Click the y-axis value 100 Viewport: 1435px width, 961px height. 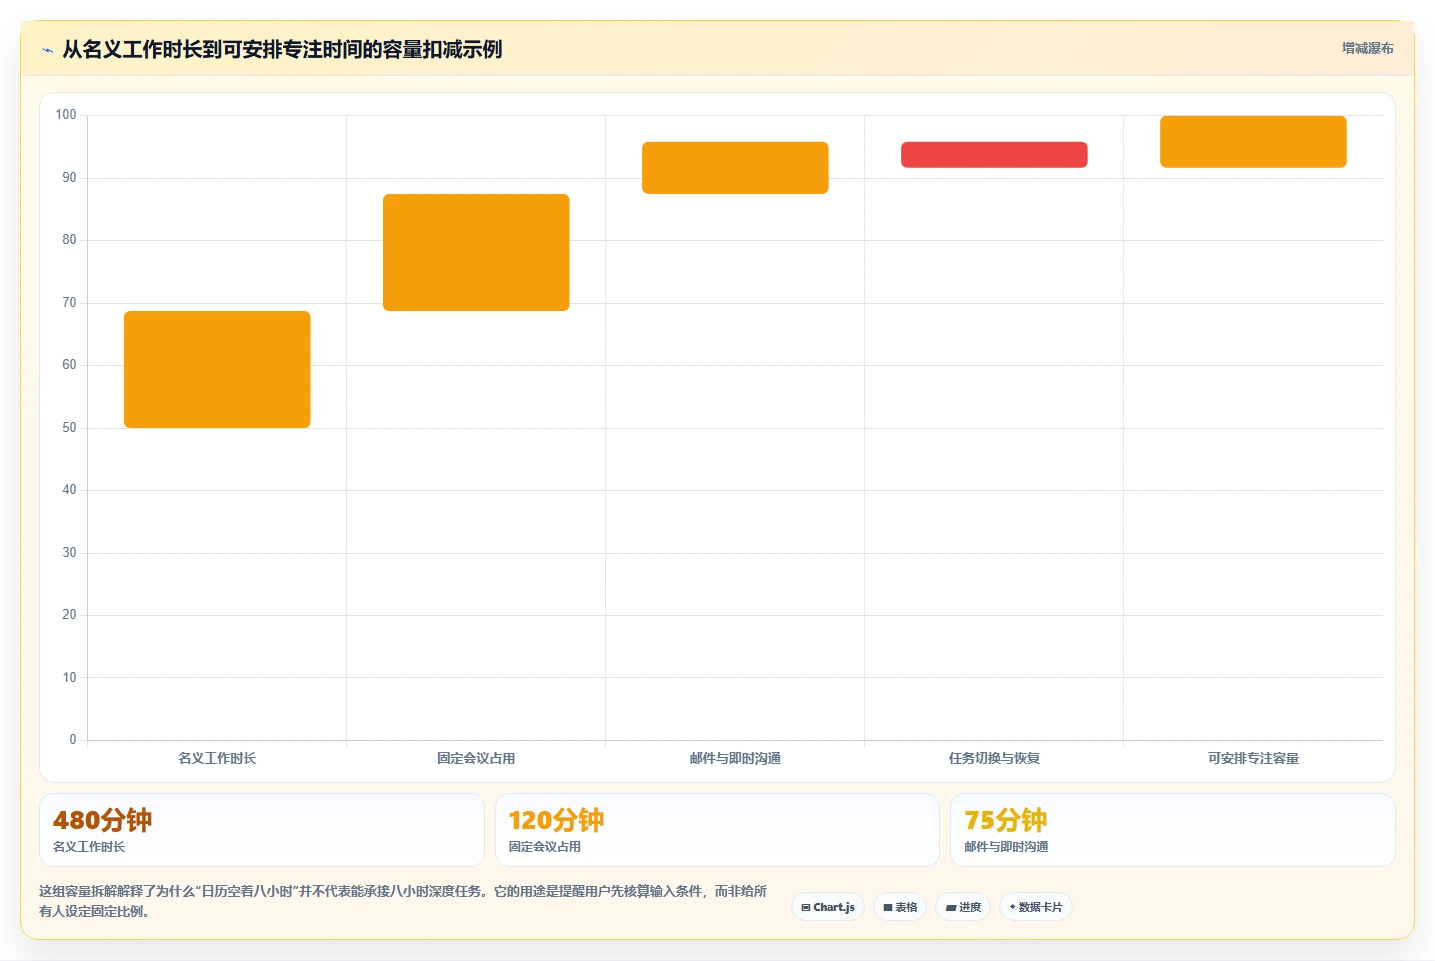(x=66, y=115)
